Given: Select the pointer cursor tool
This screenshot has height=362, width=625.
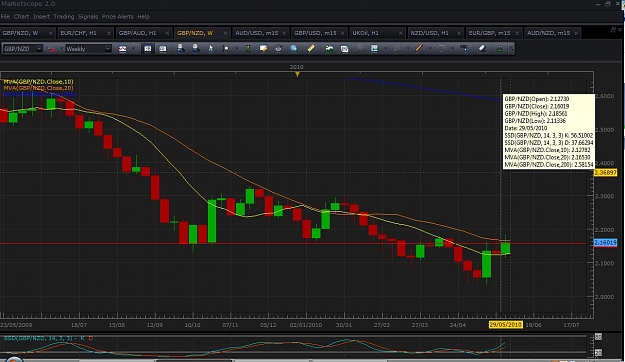Looking at the screenshot, I should [x=210, y=49].
